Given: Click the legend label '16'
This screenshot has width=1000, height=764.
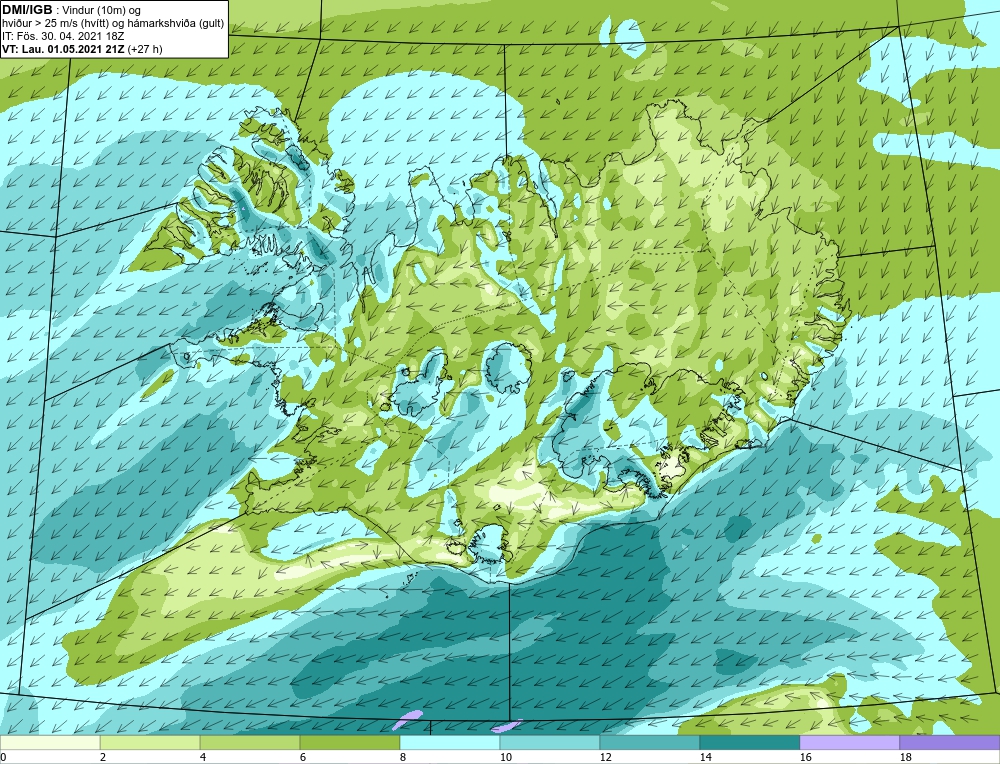Looking at the screenshot, I should [x=805, y=757].
